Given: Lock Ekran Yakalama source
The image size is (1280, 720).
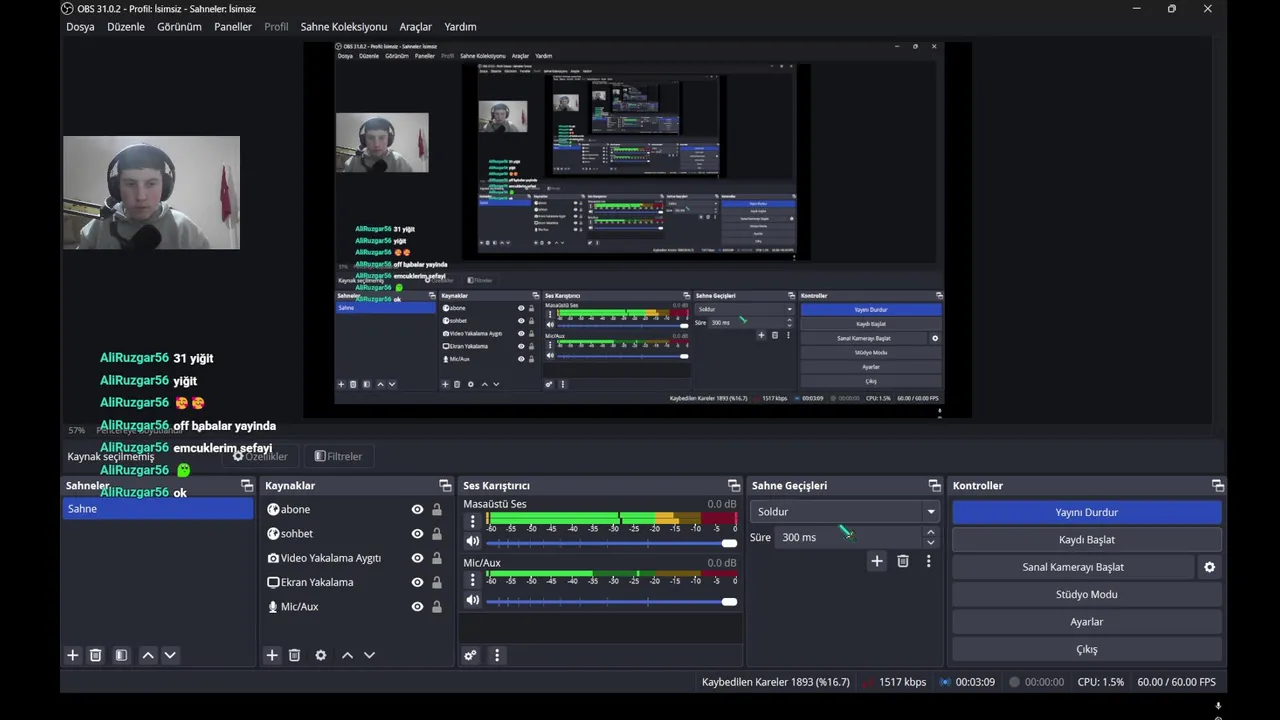Looking at the screenshot, I should pos(437,582).
